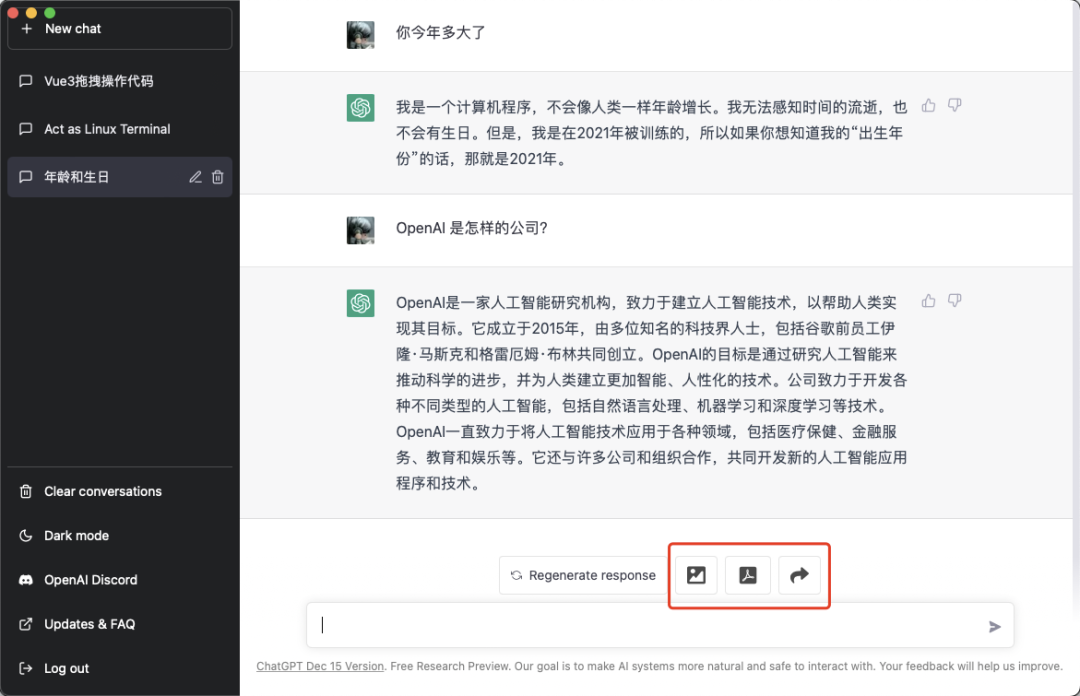Image resolution: width=1080 pixels, height=696 pixels.
Task: Click the ChatGPT logo beside the last reply
Action: click(x=360, y=302)
